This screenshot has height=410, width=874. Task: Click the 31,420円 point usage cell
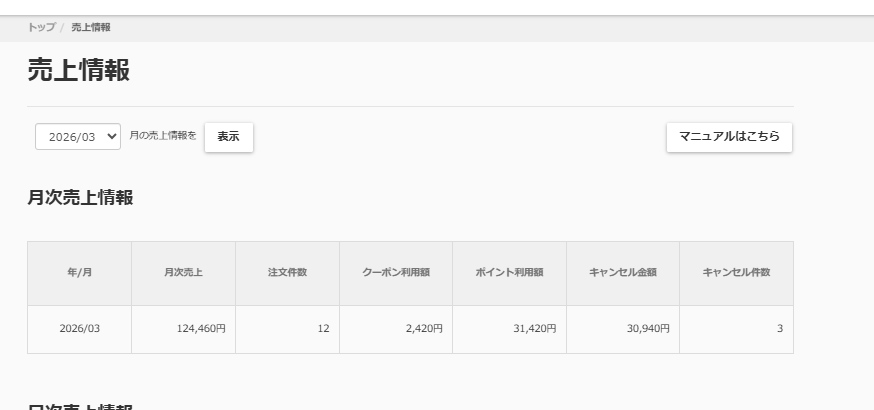(x=535, y=329)
